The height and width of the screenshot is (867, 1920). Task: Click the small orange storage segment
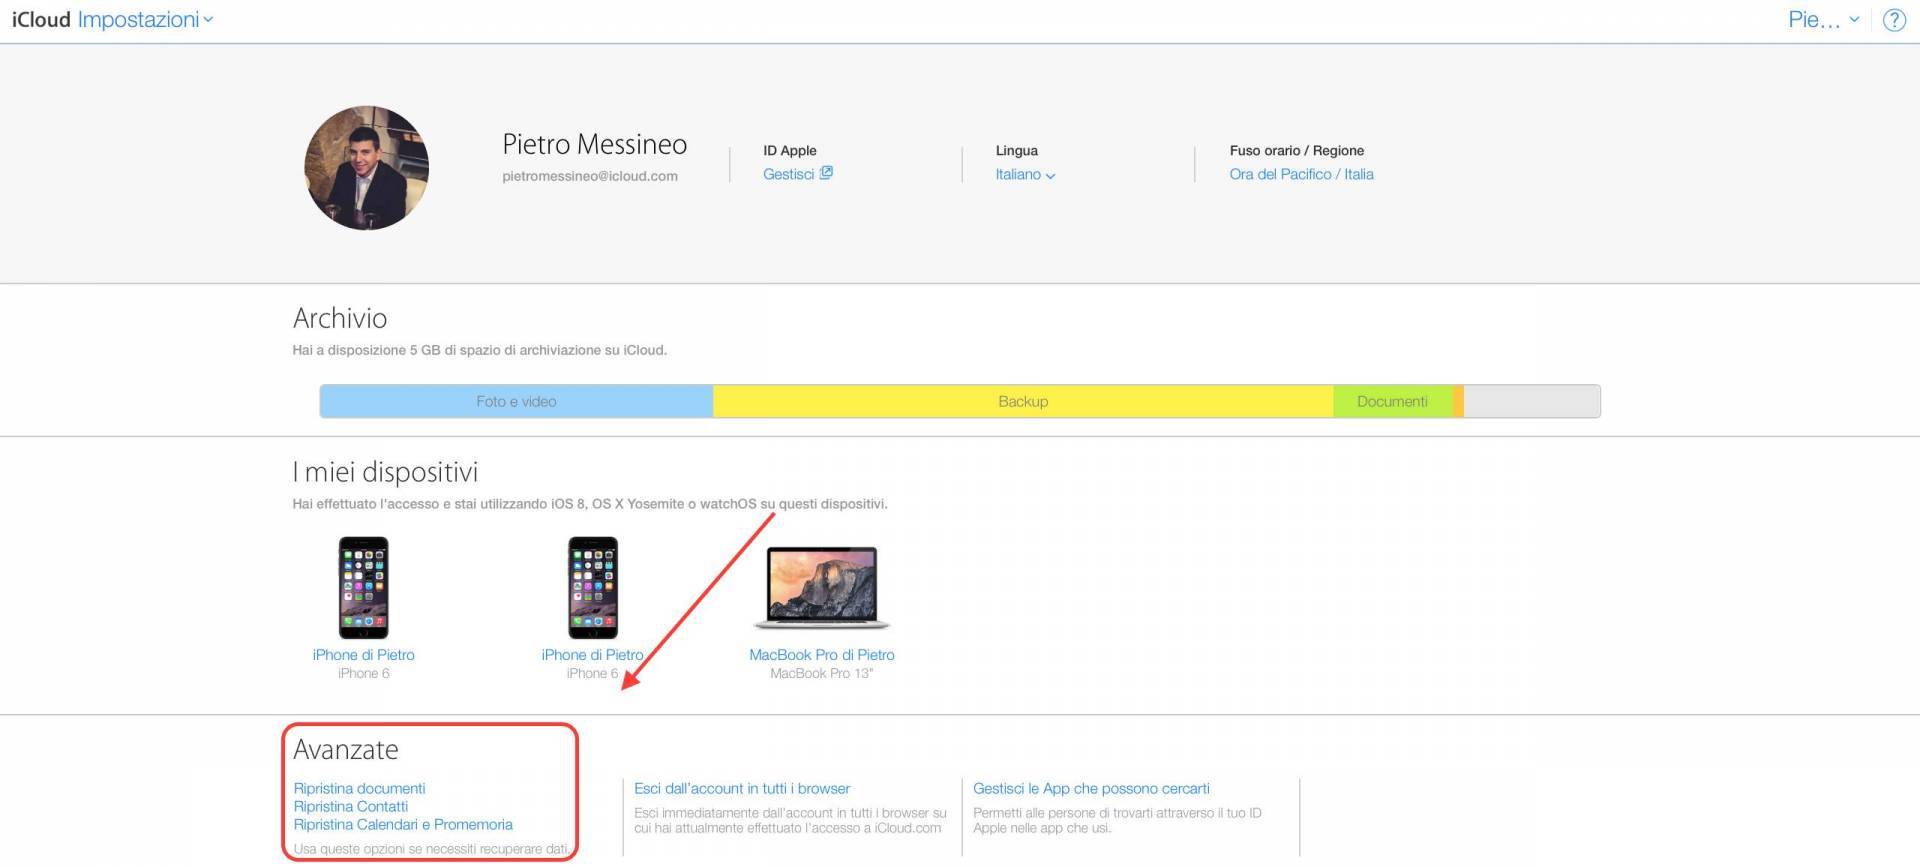tap(1458, 401)
